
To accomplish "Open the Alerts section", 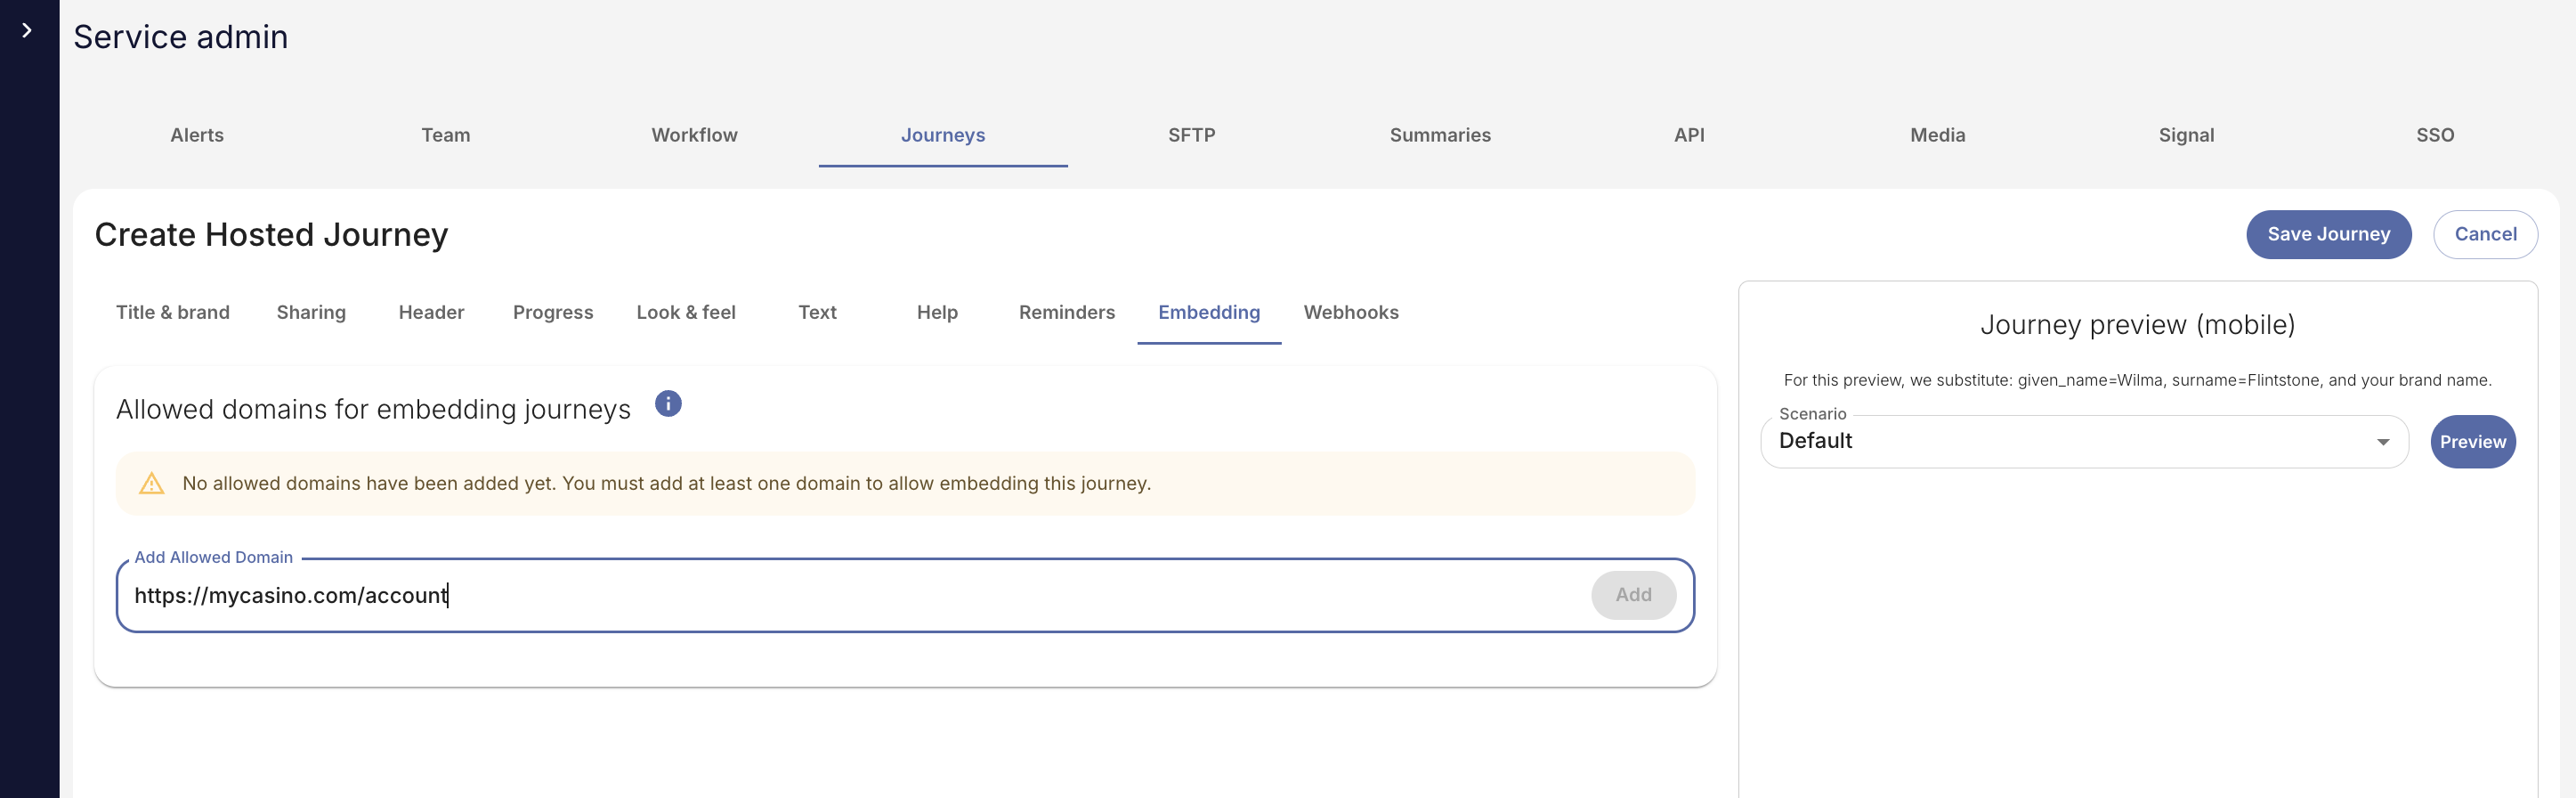I will [x=197, y=135].
